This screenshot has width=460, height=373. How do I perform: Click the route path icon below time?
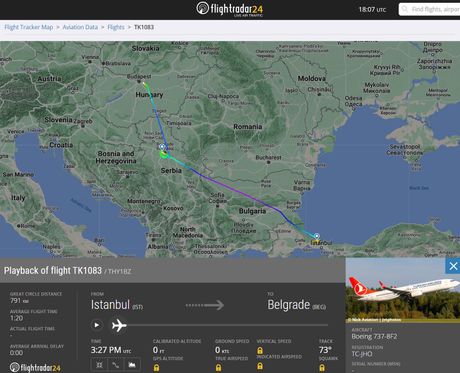(x=115, y=365)
